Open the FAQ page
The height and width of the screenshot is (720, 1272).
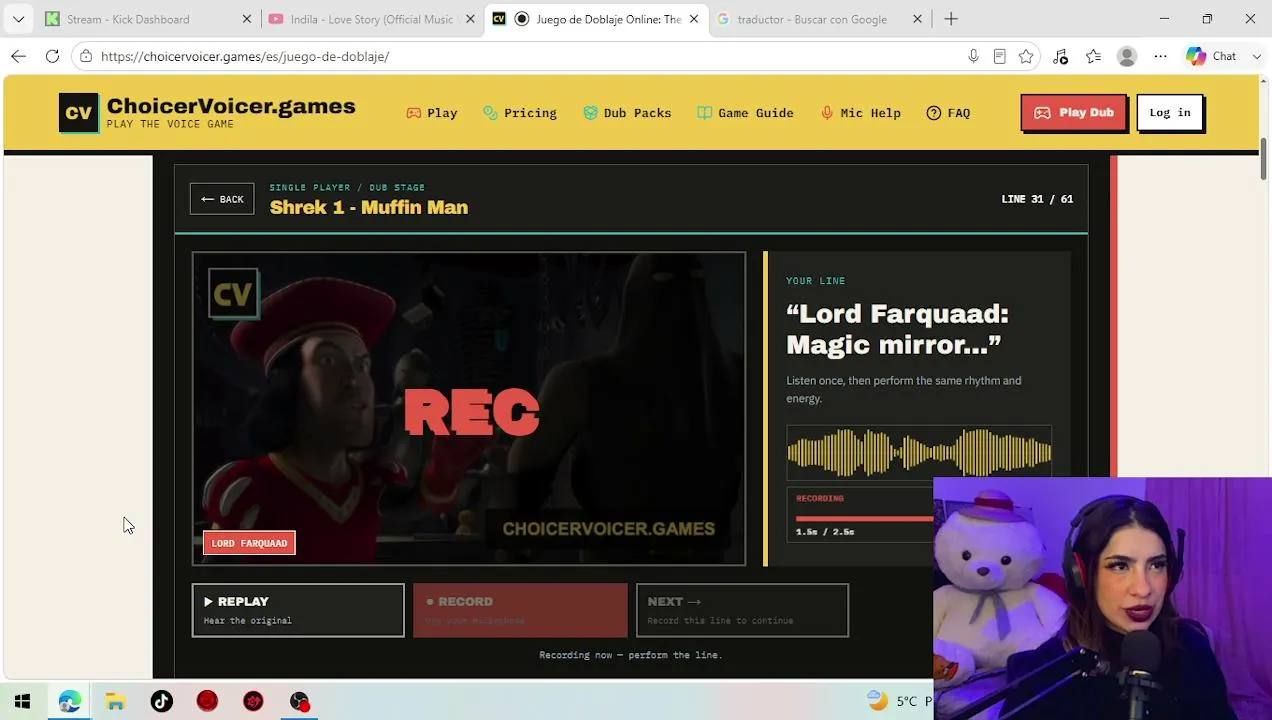(948, 113)
